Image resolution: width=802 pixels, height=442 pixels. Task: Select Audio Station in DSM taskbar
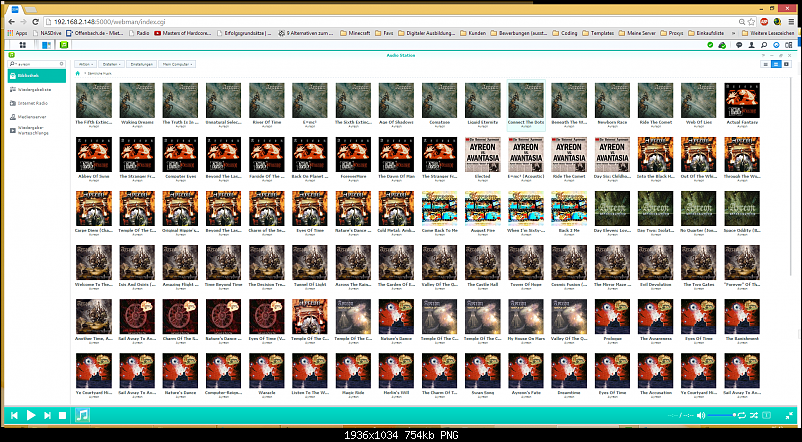64,45
